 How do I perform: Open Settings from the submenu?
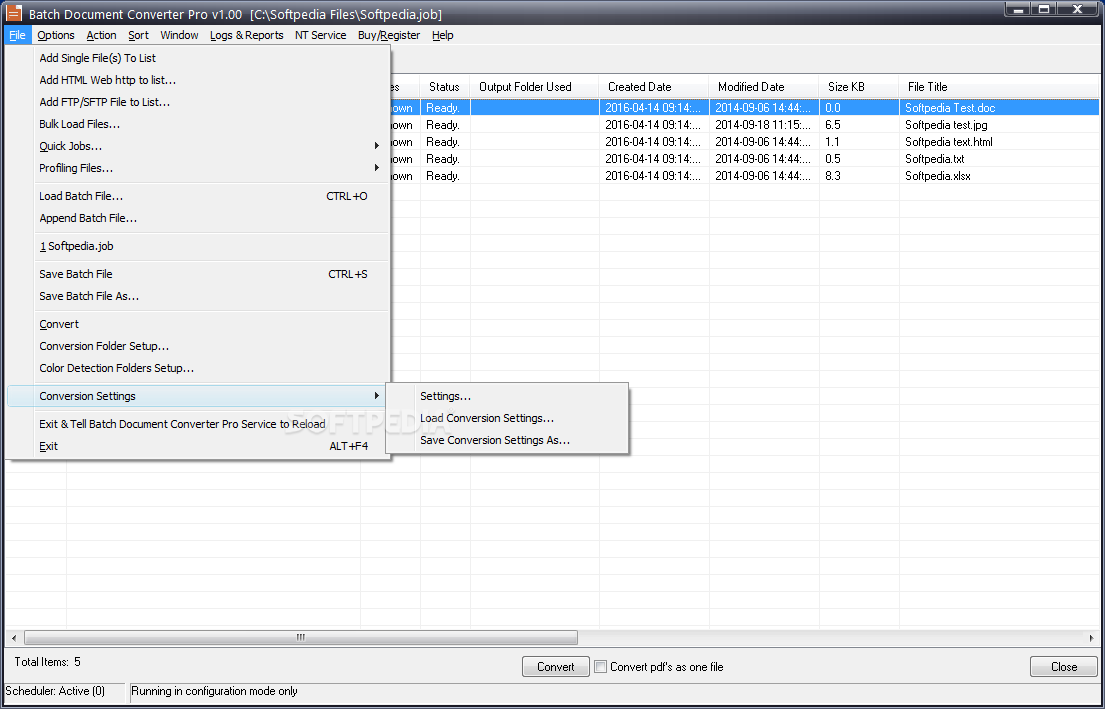pos(507,396)
